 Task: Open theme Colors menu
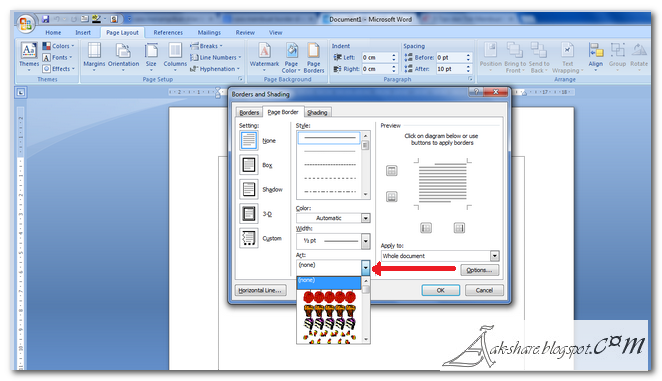pyautogui.click(x=59, y=46)
